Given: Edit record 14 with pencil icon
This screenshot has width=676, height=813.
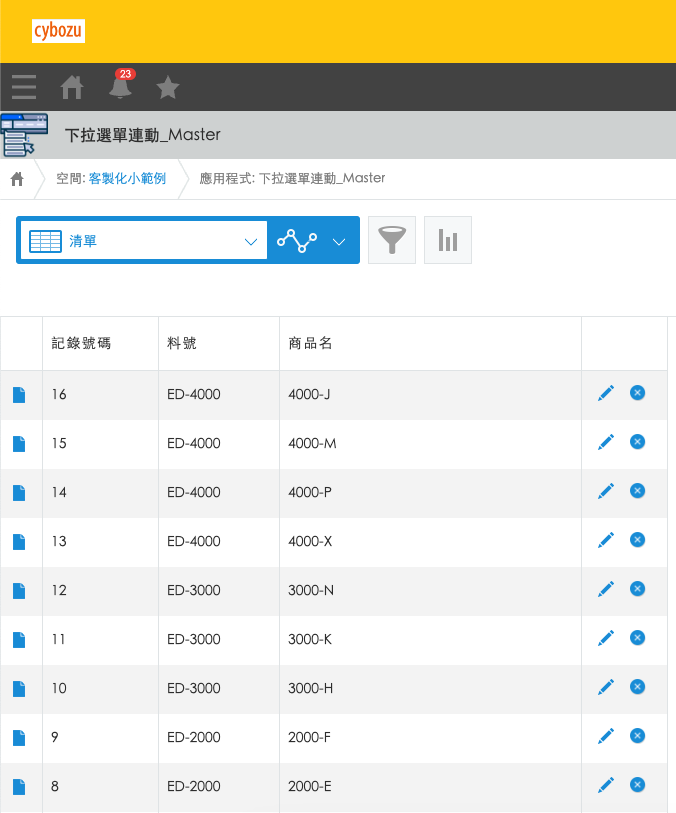Looking at the screenshot, I should [x=605, y=491].
